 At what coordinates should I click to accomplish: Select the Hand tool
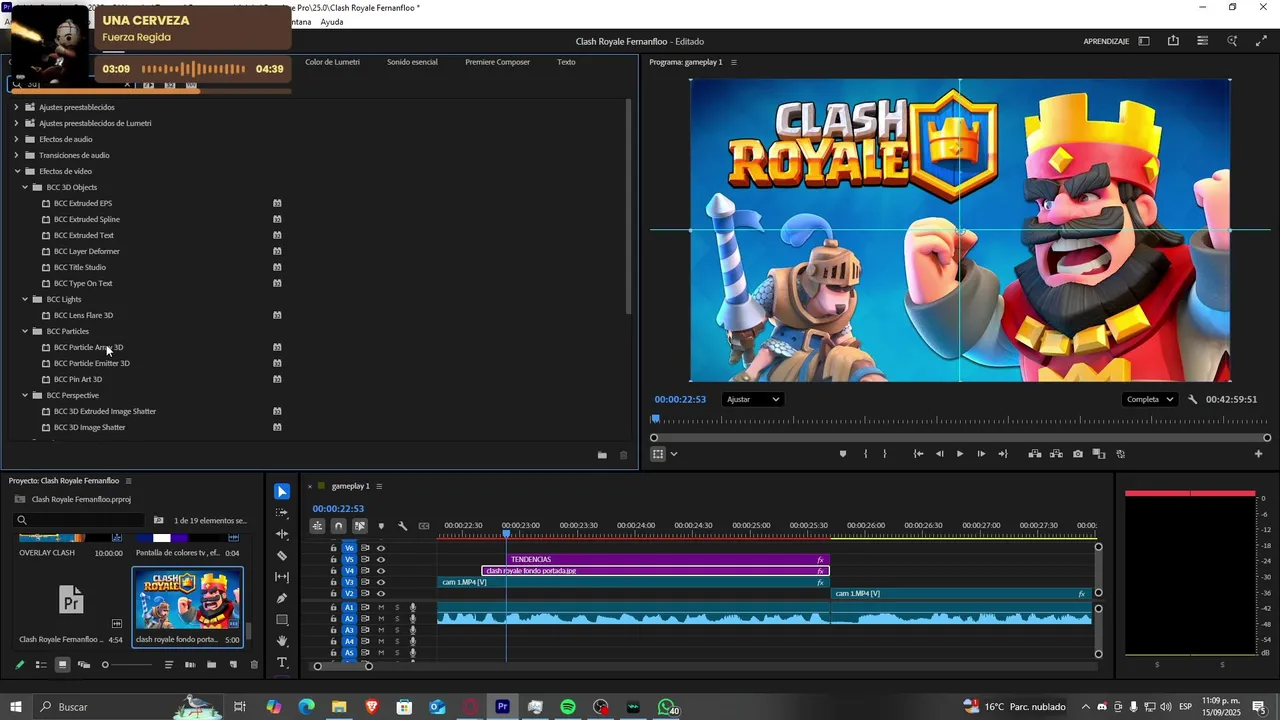(282, 641)
